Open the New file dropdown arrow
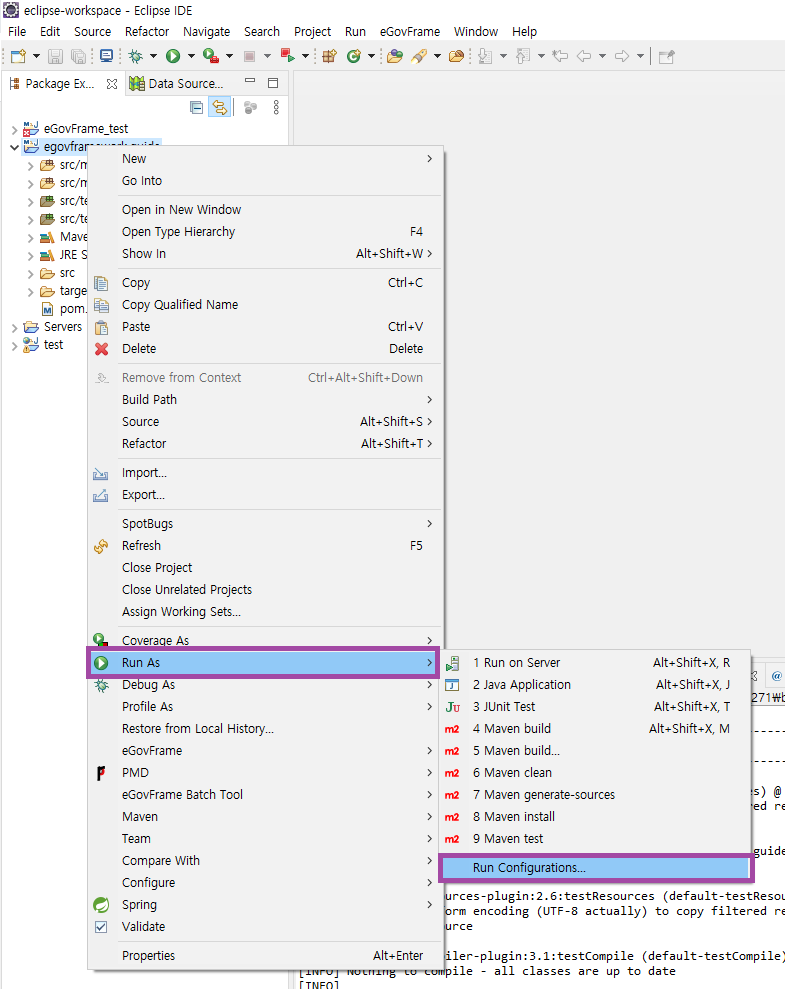785x989 pixels. 36,56
